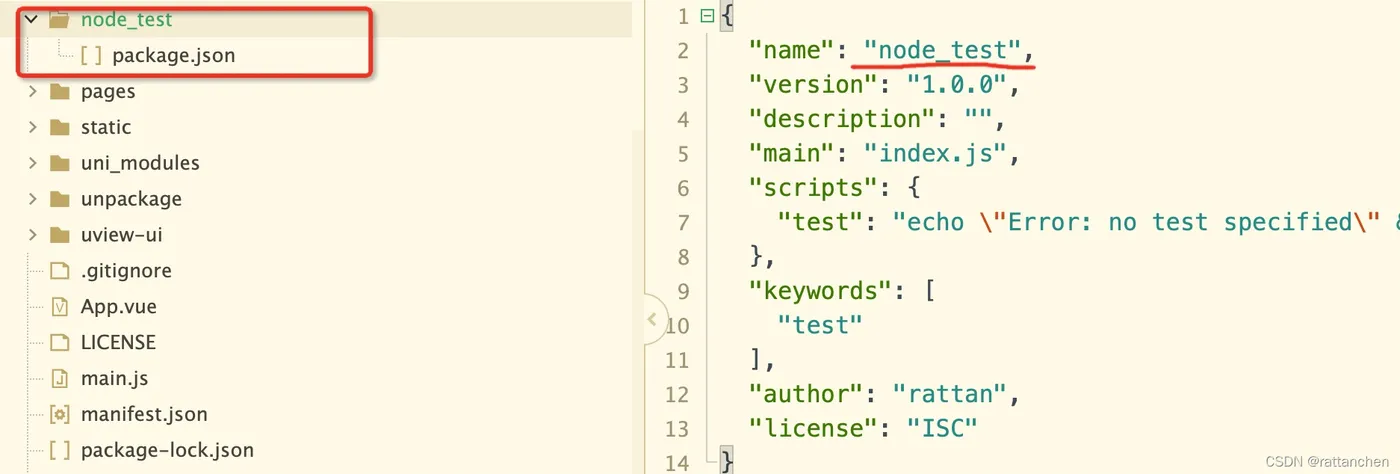Collapse code block fold marker on line 1
The height and width of the screenshot is (474, 1400).
tap(708, 16)
